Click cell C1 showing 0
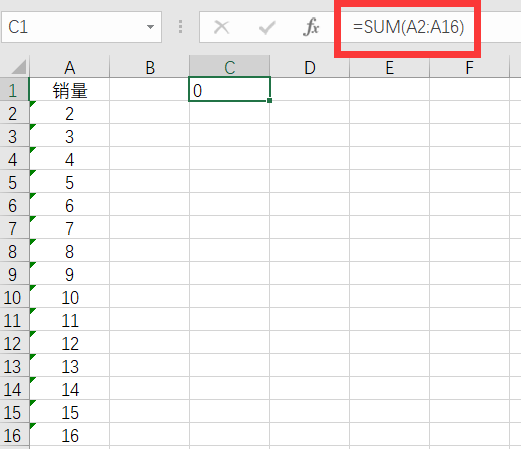 point(229,89)
